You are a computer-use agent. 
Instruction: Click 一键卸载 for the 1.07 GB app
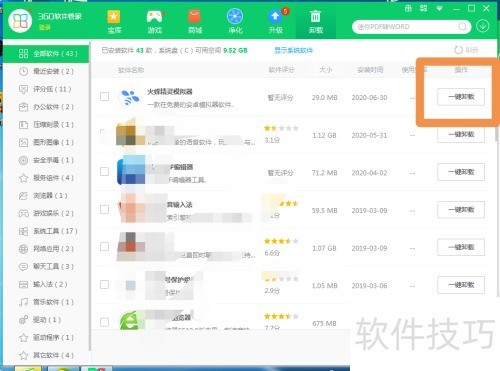(x=461, y=247)
